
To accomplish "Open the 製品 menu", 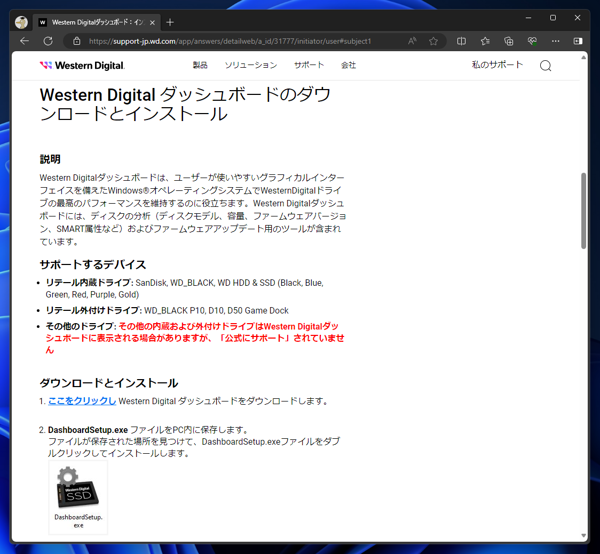I will coord(200,65).
